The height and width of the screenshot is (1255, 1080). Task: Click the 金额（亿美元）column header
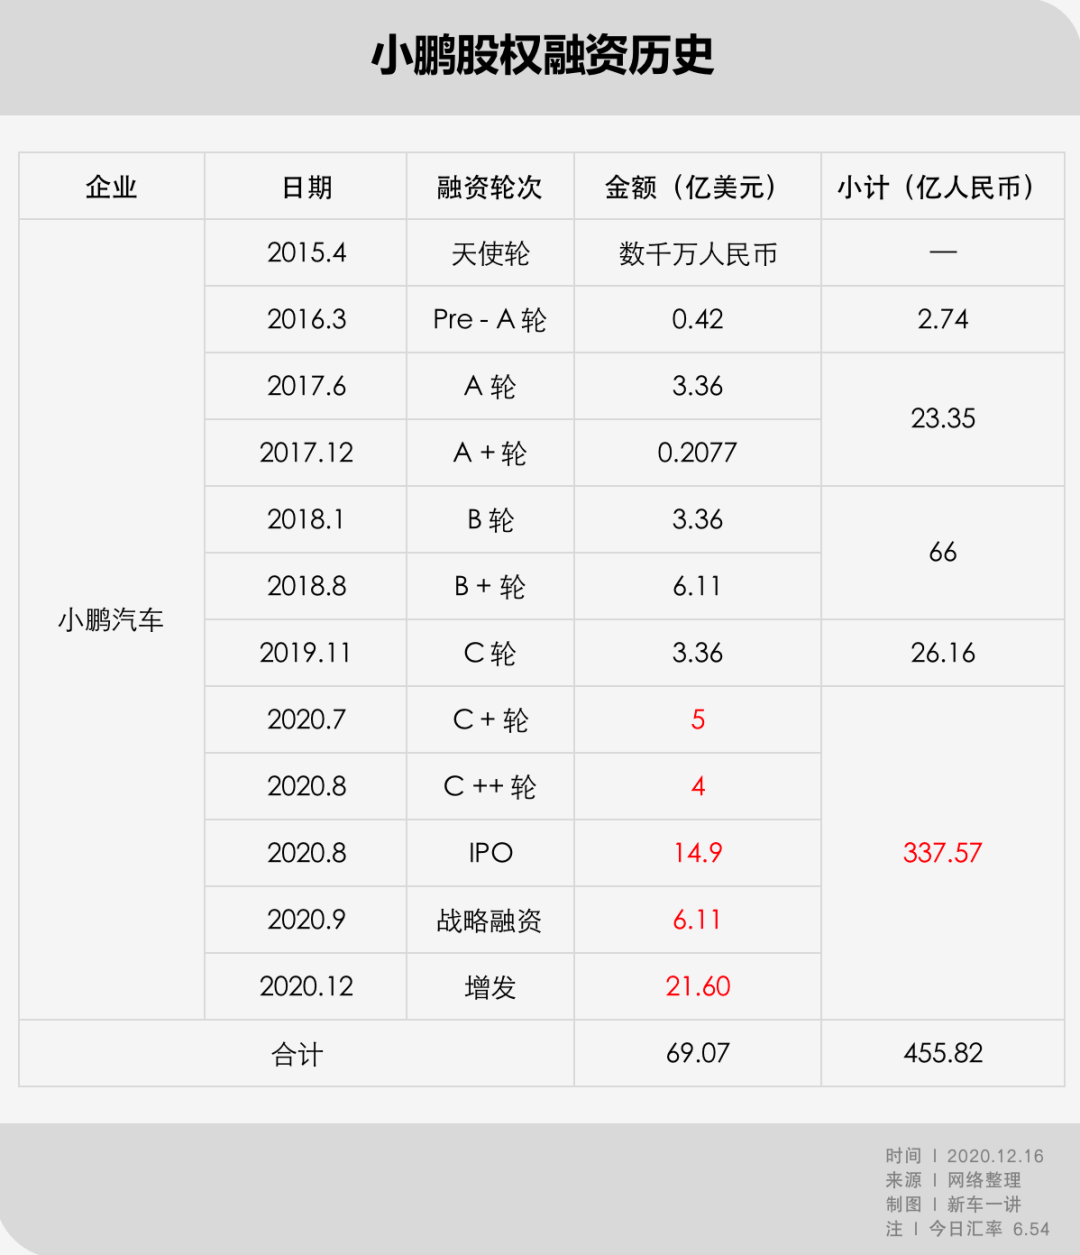(x=697, y=187)
